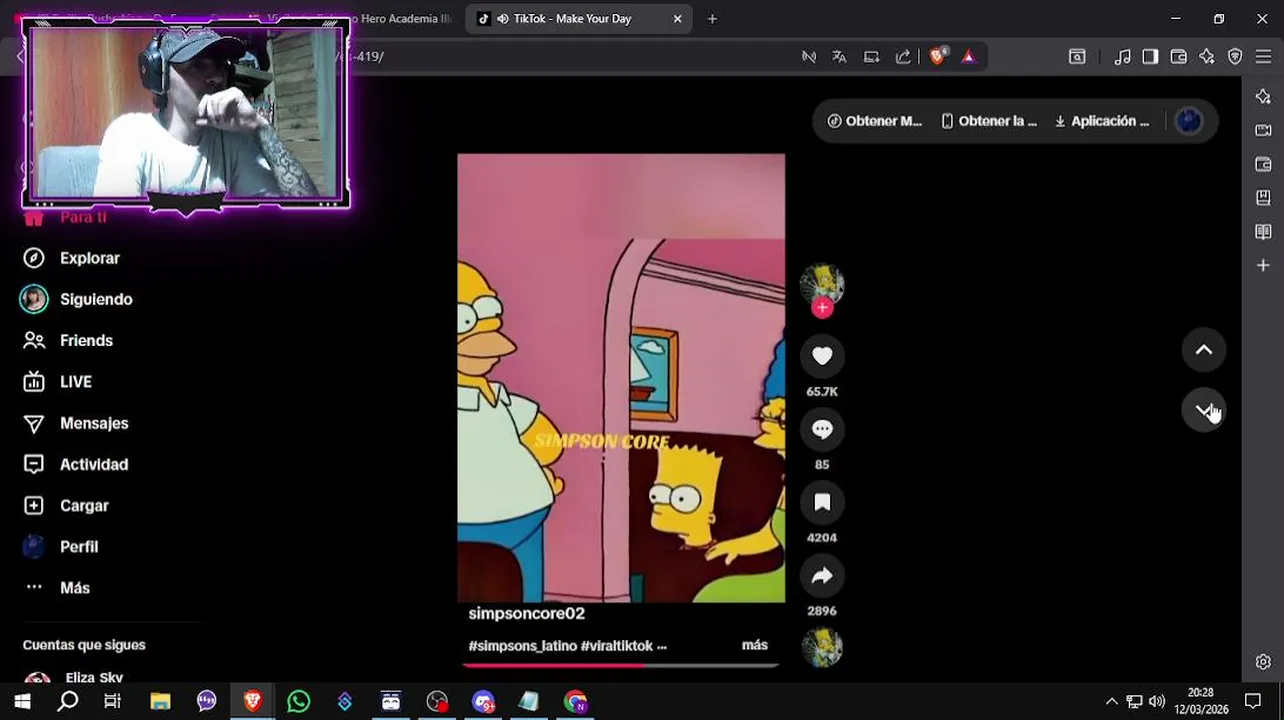Seek on the red video progress bar
The image size is (1284, 720).
click(x=621, y=665)
